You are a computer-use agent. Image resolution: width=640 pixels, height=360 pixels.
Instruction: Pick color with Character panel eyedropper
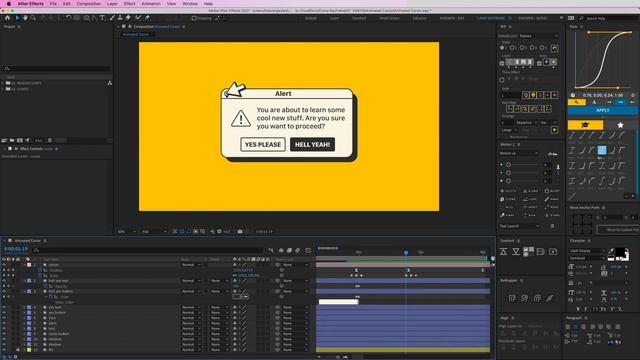611,251
